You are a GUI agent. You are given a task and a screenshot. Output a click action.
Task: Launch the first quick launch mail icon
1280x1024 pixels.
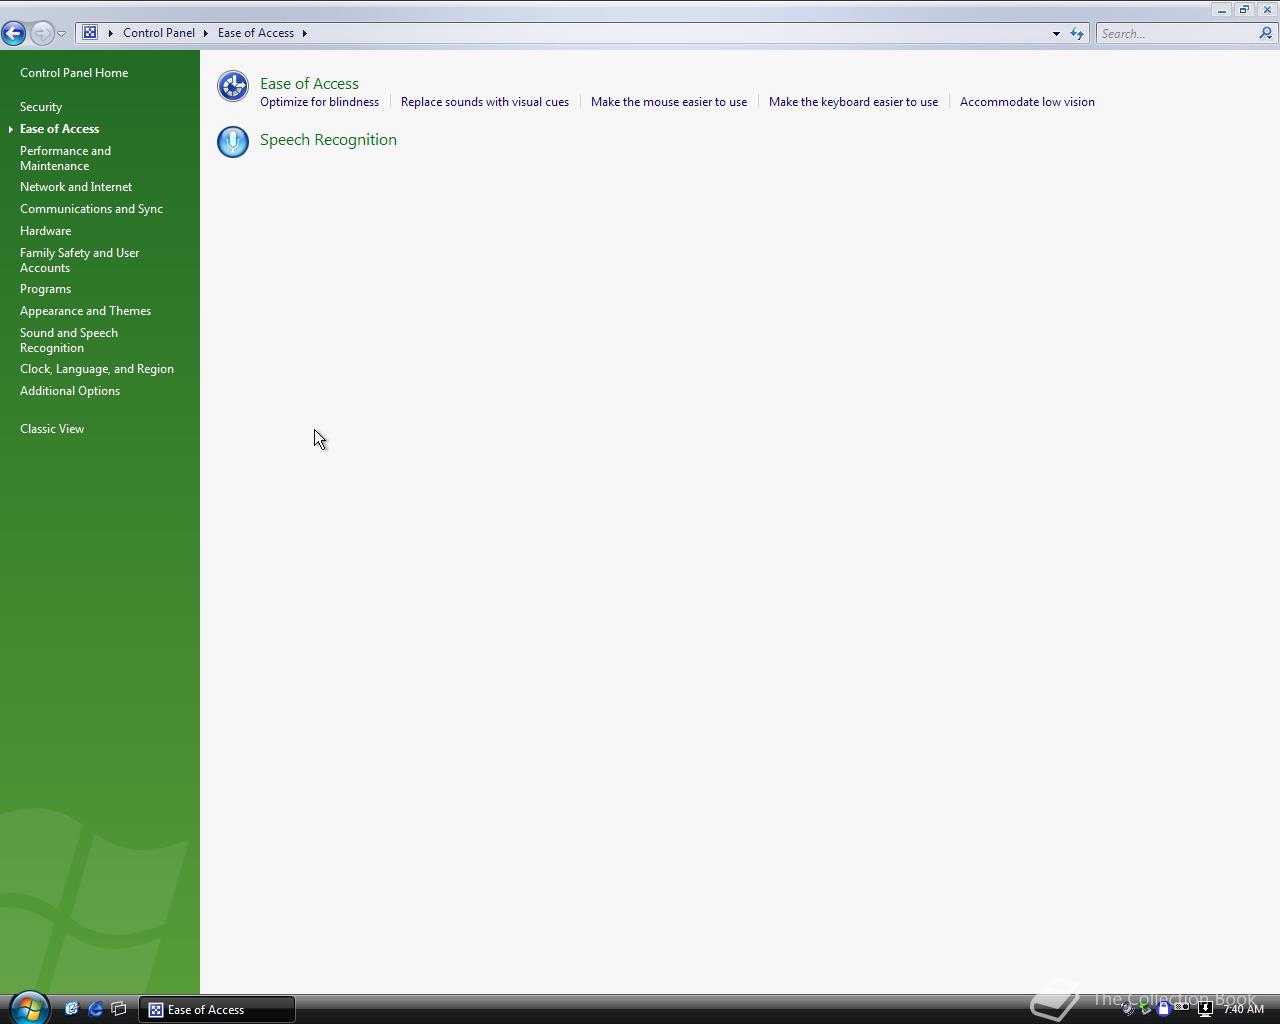click(x=72, y=1009)
